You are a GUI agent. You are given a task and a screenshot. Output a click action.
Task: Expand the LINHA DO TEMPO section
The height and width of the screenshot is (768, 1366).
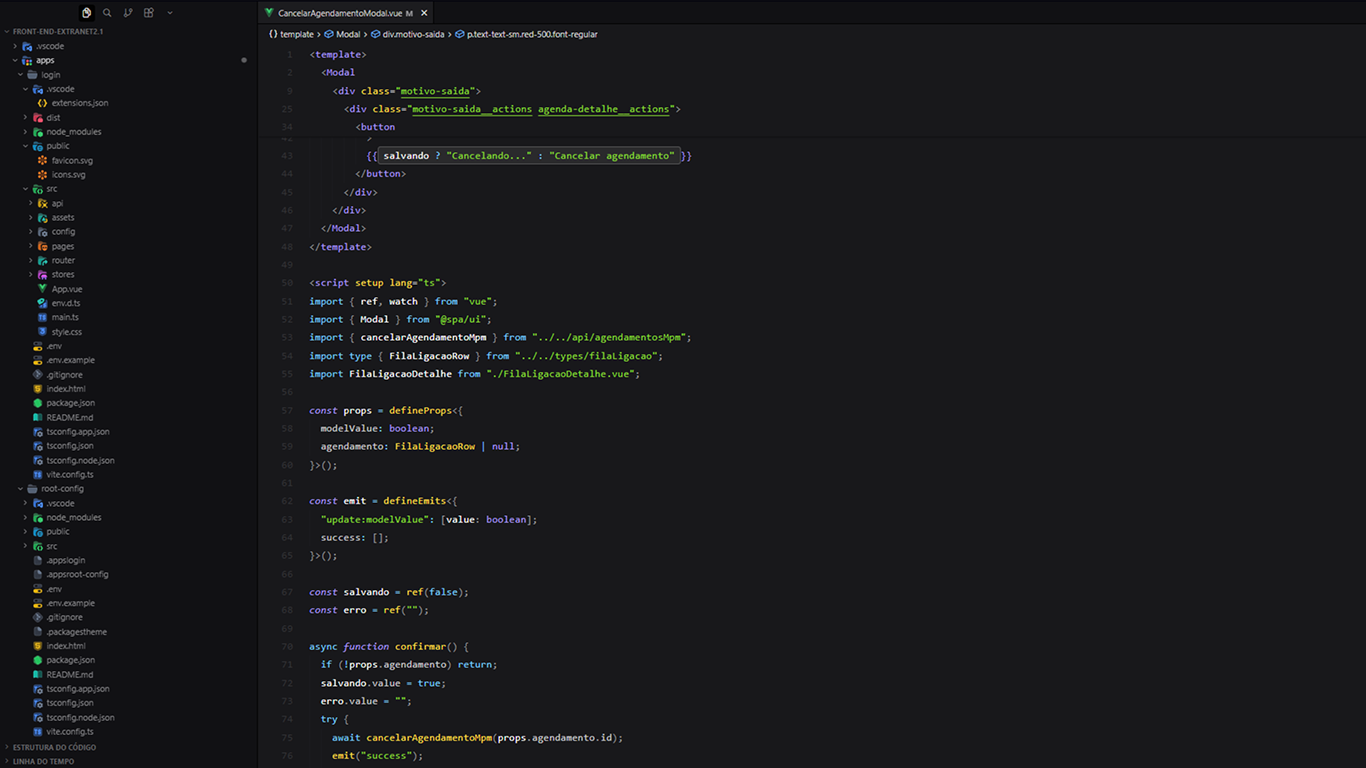coord(43,761)
